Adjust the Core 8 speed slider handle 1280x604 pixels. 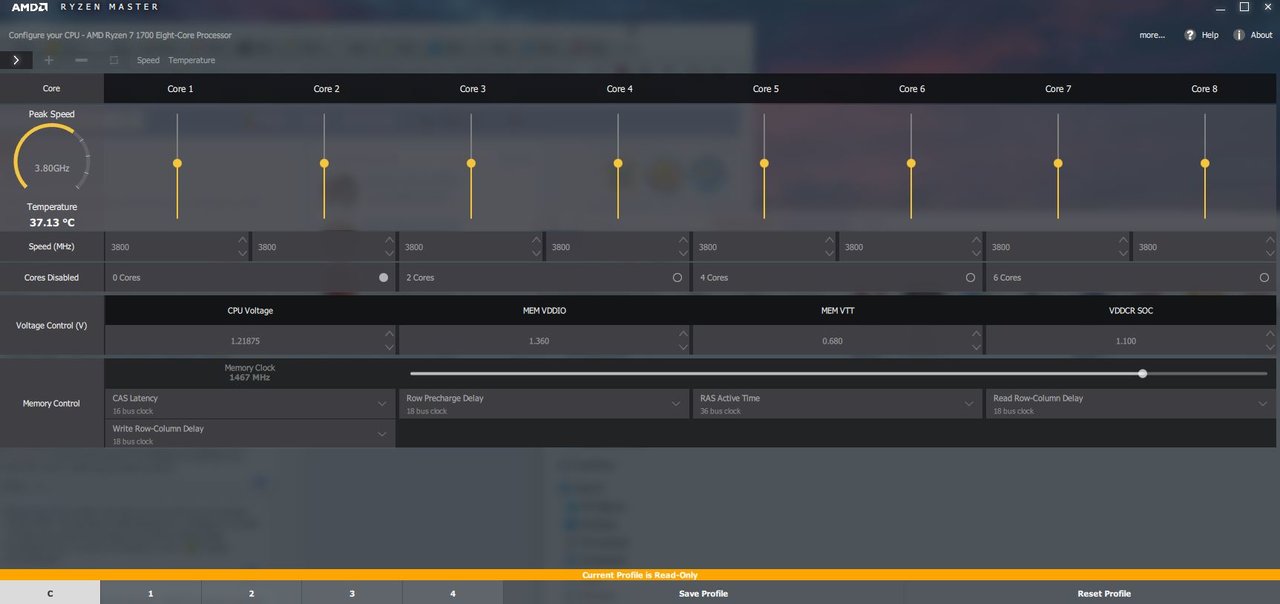1205,163
